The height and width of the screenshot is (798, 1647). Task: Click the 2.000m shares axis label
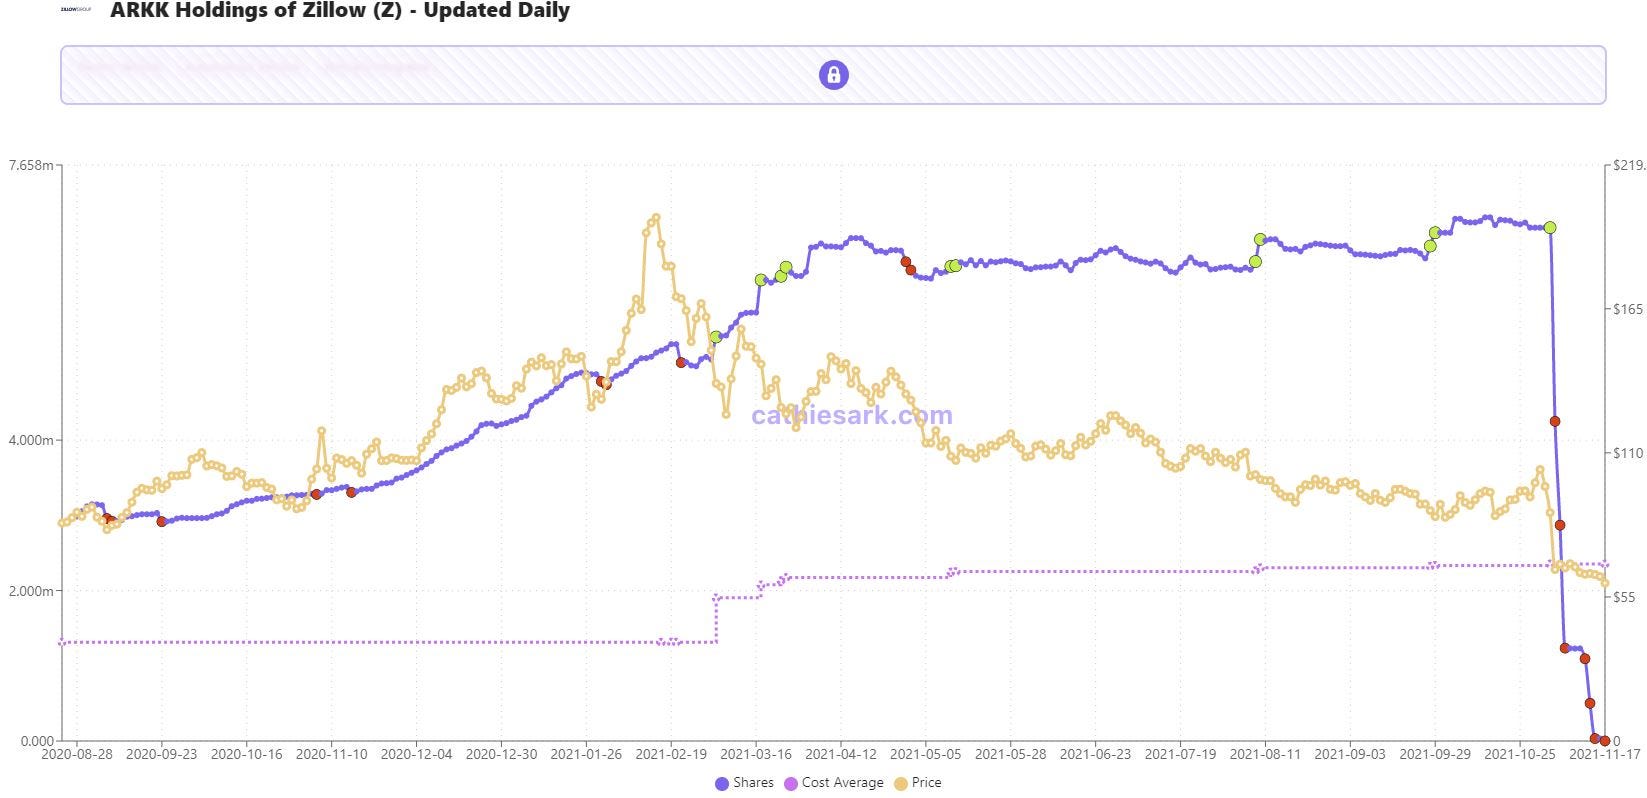(31, 591)
